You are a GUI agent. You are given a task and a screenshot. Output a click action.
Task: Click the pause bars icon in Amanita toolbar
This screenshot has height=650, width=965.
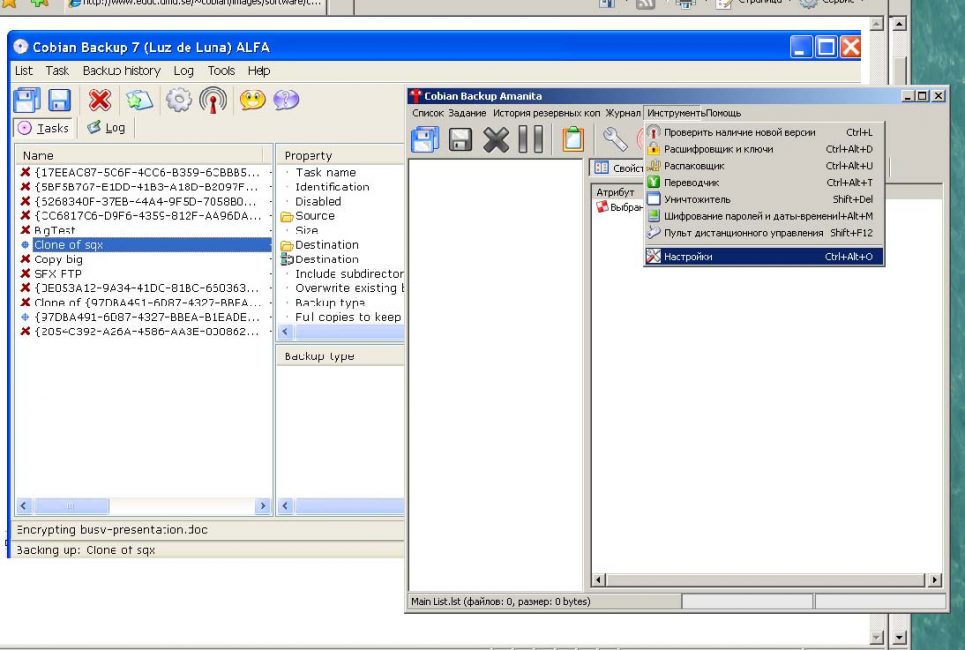(x=531, y=139)
